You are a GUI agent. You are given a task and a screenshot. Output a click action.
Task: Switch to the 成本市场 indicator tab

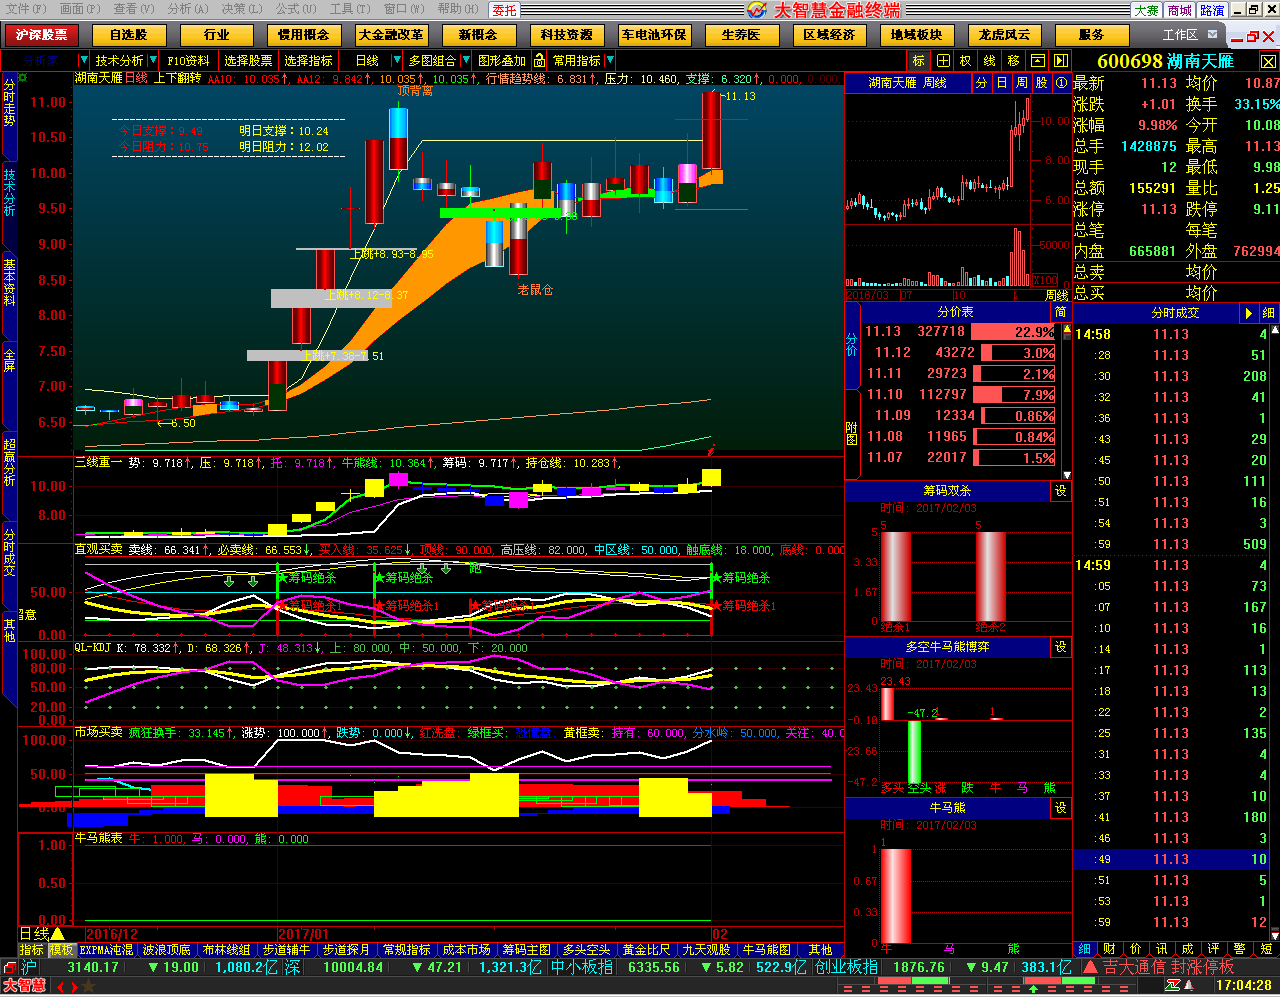pos(466,950)
